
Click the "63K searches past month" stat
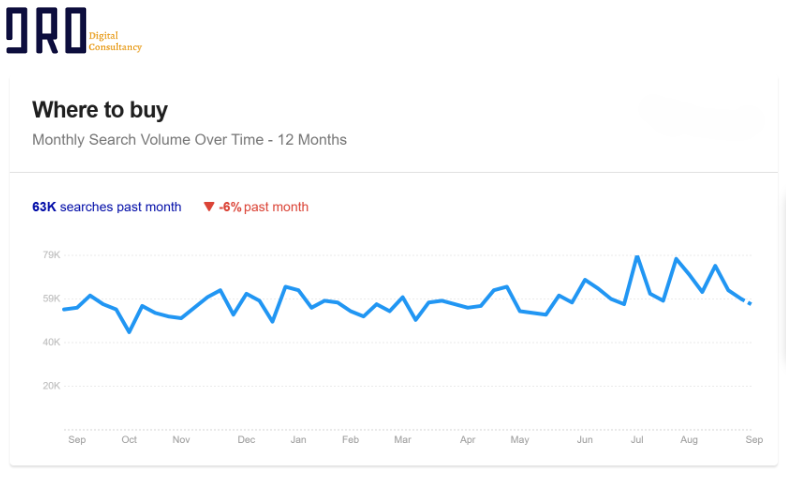point(107,207)
